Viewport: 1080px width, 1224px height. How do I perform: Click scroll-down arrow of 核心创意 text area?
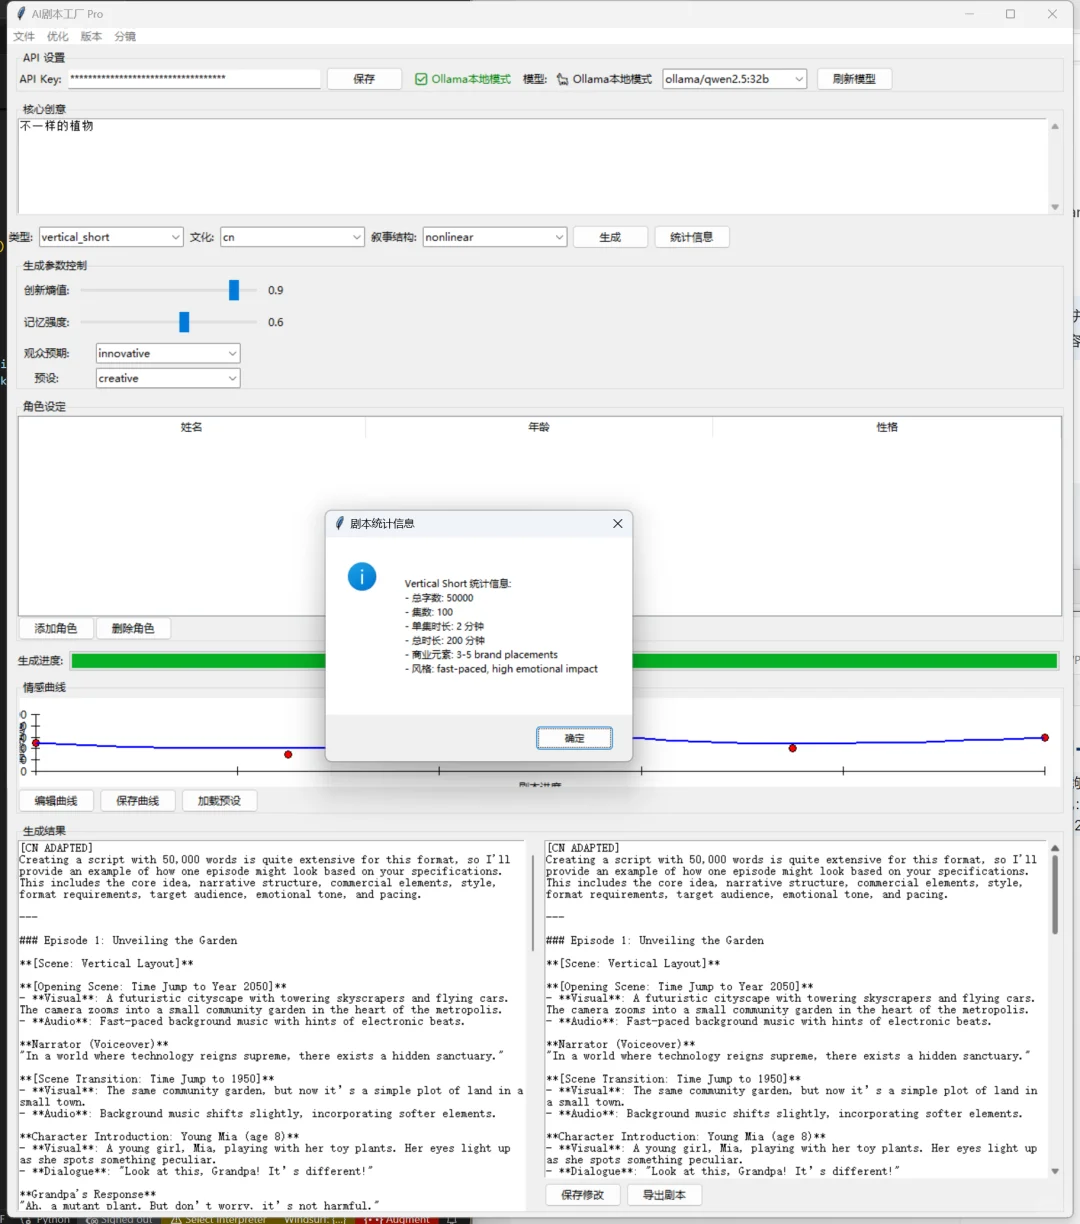coord(1055,207)
